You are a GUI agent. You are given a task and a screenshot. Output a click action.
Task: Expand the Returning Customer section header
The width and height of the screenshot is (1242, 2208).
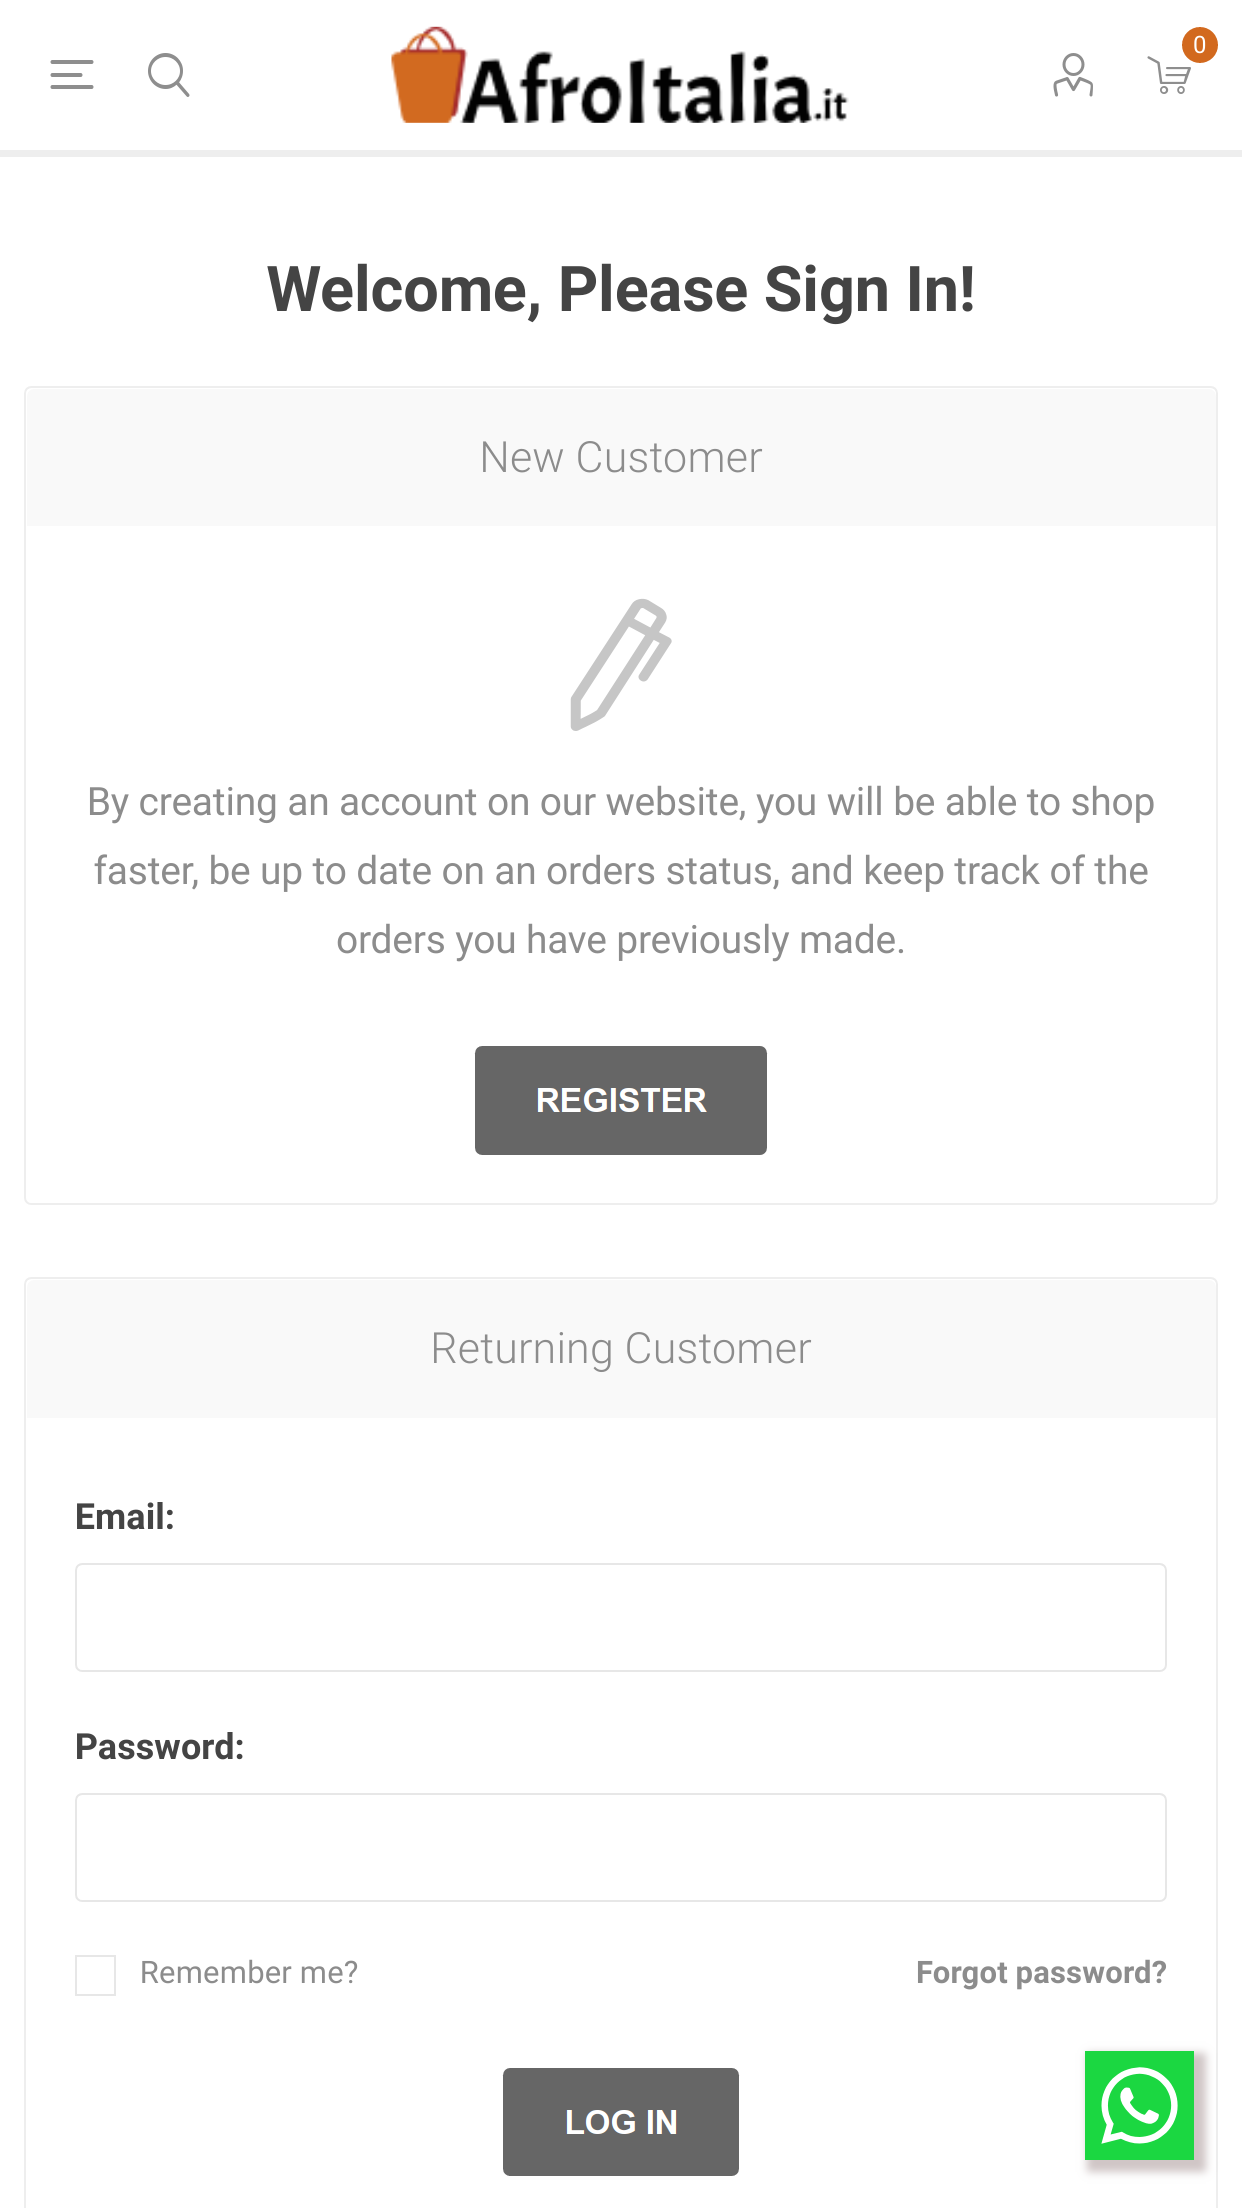click(x=621, y=1348)
